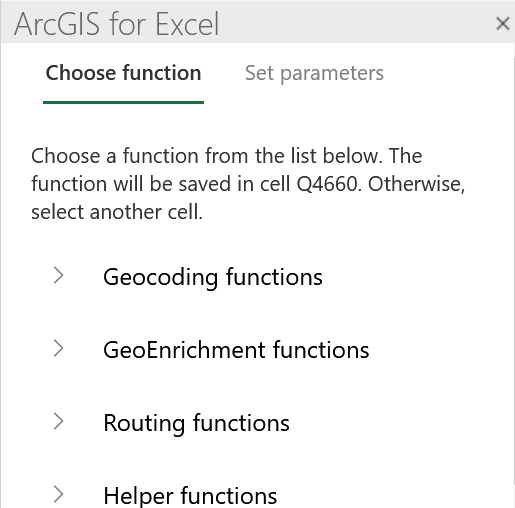Viewport: 515px width, 508px height.
Task: Click the green underline beneath Choose function
Action: 123,102
